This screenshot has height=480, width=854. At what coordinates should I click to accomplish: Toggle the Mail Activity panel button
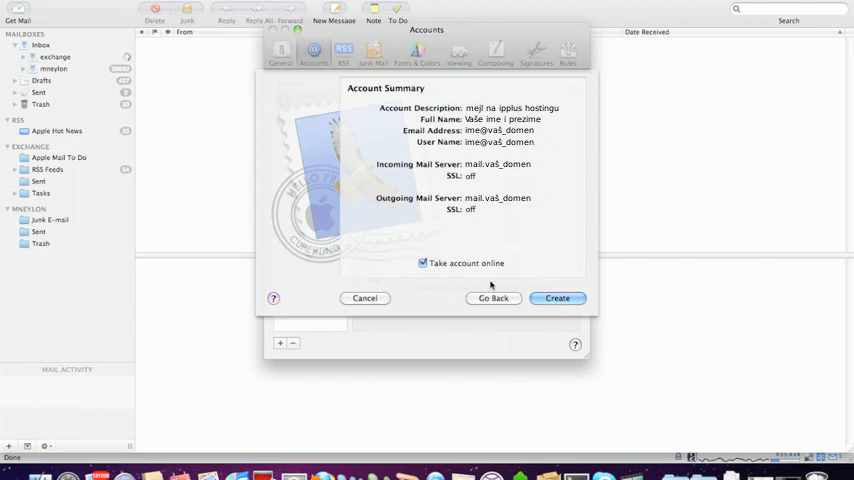tap(27, 446)
